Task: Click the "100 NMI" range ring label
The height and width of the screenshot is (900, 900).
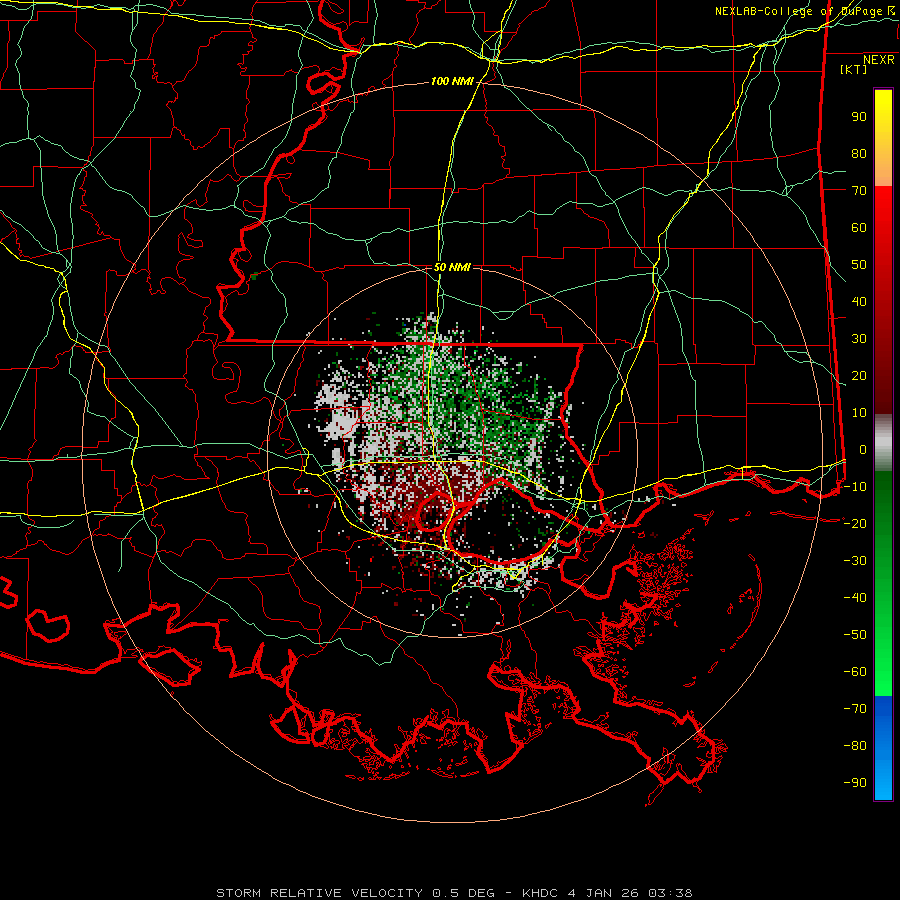Action: coord(452,82)
